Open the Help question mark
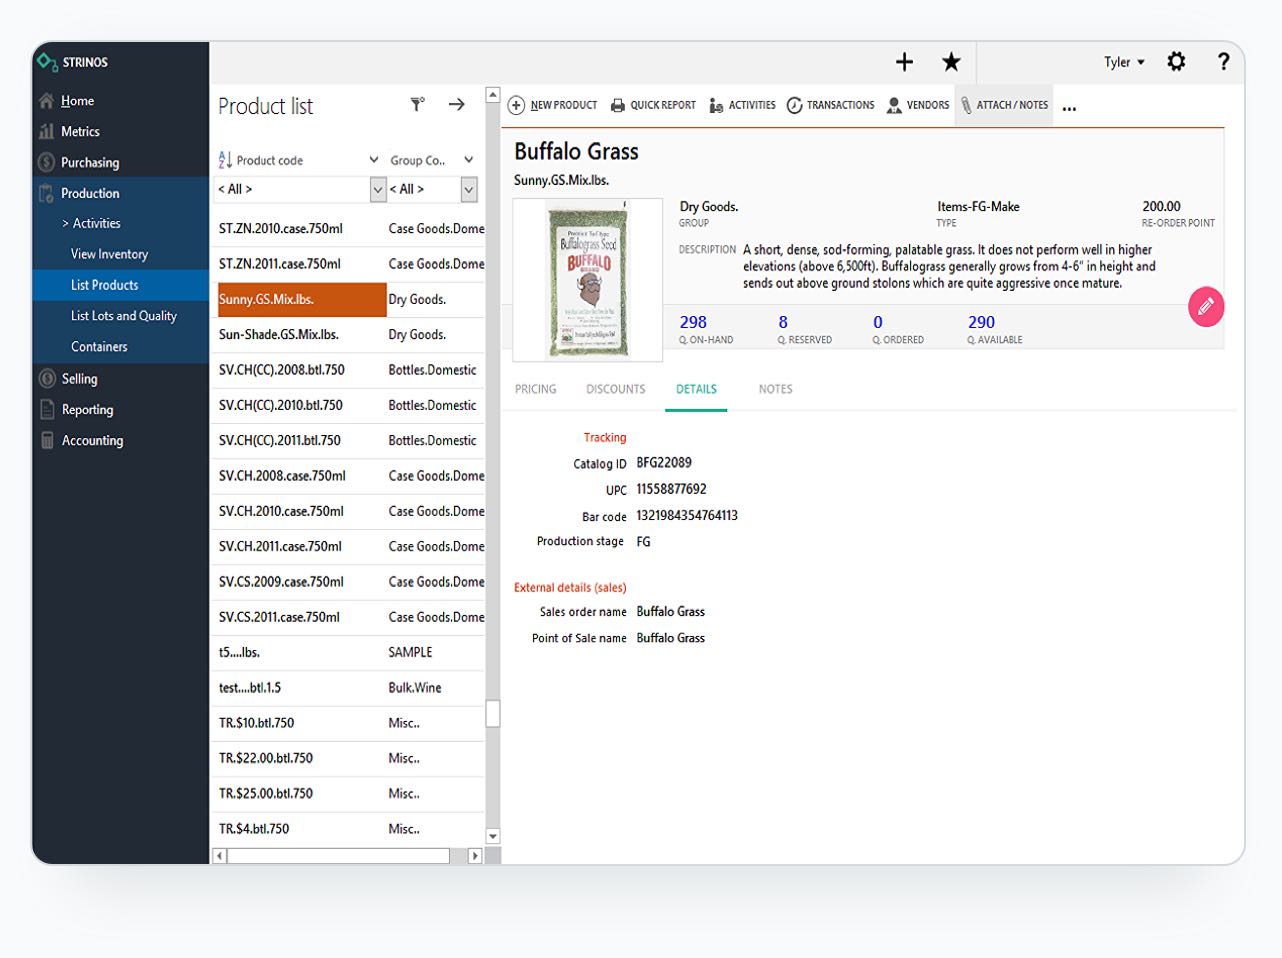The width and height of the screenshot is (1282, 958). 1224,61
